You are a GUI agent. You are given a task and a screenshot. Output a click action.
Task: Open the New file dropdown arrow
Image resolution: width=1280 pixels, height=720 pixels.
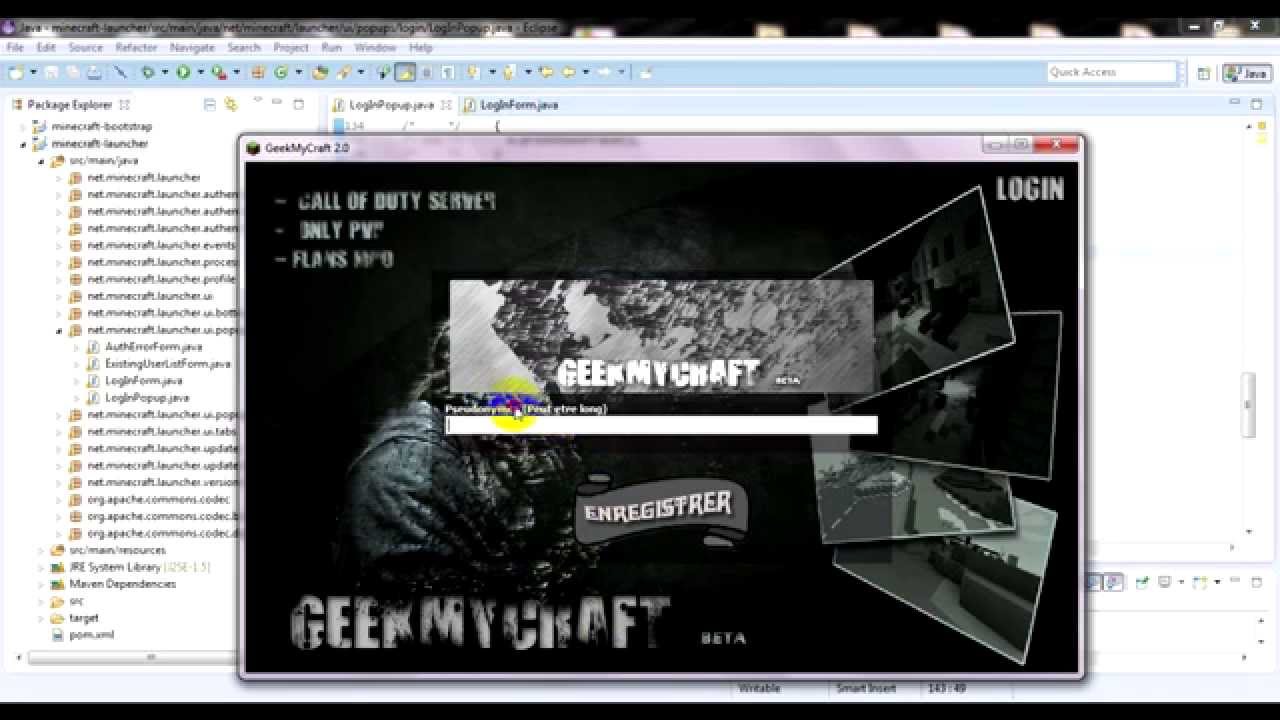tap(33, 72)
